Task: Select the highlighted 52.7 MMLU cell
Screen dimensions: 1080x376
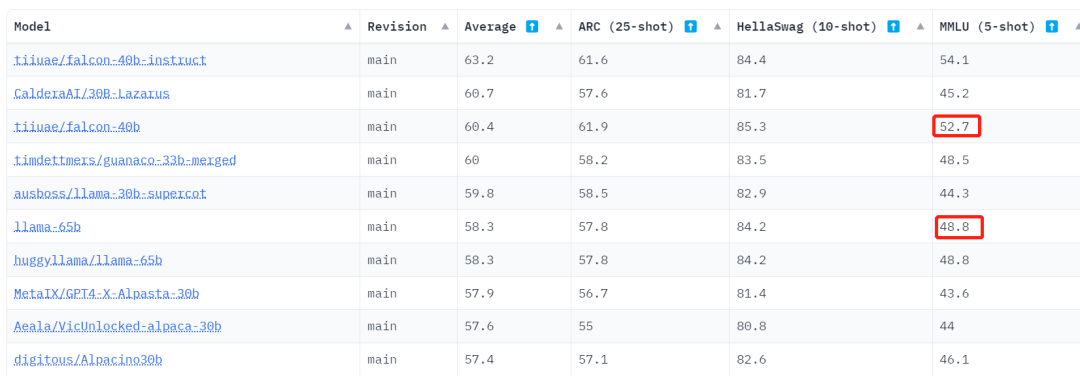Action: coord(957,127)
